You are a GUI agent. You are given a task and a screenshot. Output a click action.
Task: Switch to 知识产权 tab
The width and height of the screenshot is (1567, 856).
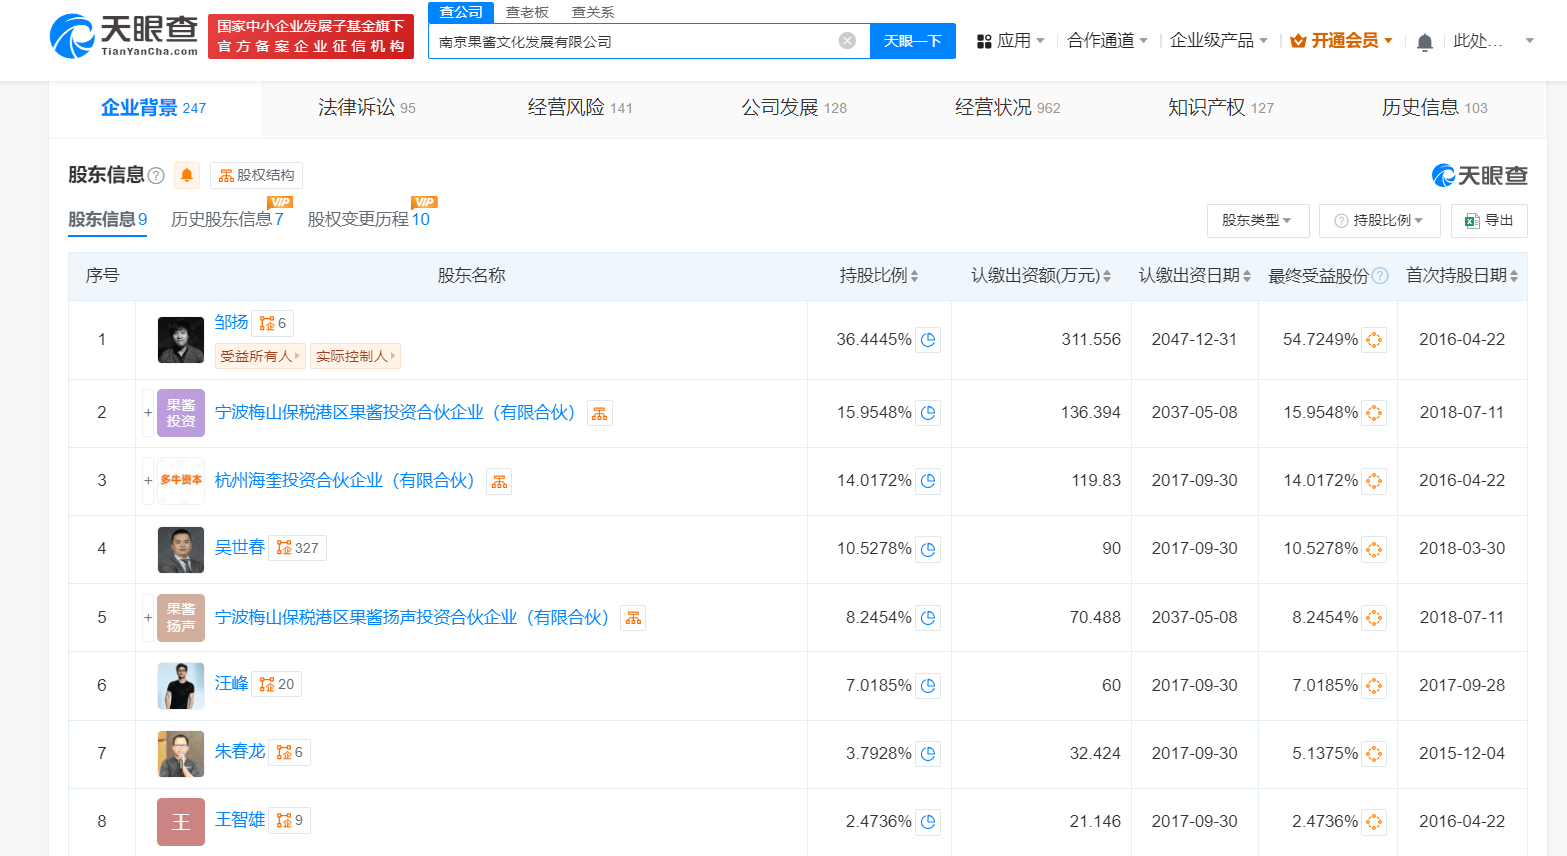click(1221, 108)
